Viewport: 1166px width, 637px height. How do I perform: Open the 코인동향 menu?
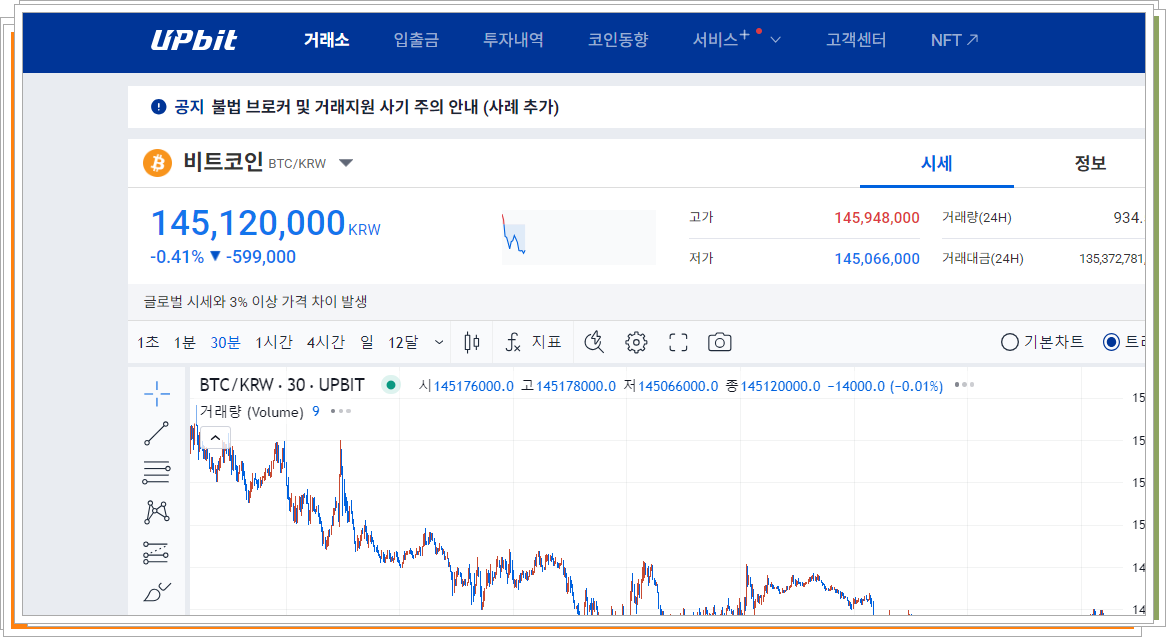pos(618,40)
